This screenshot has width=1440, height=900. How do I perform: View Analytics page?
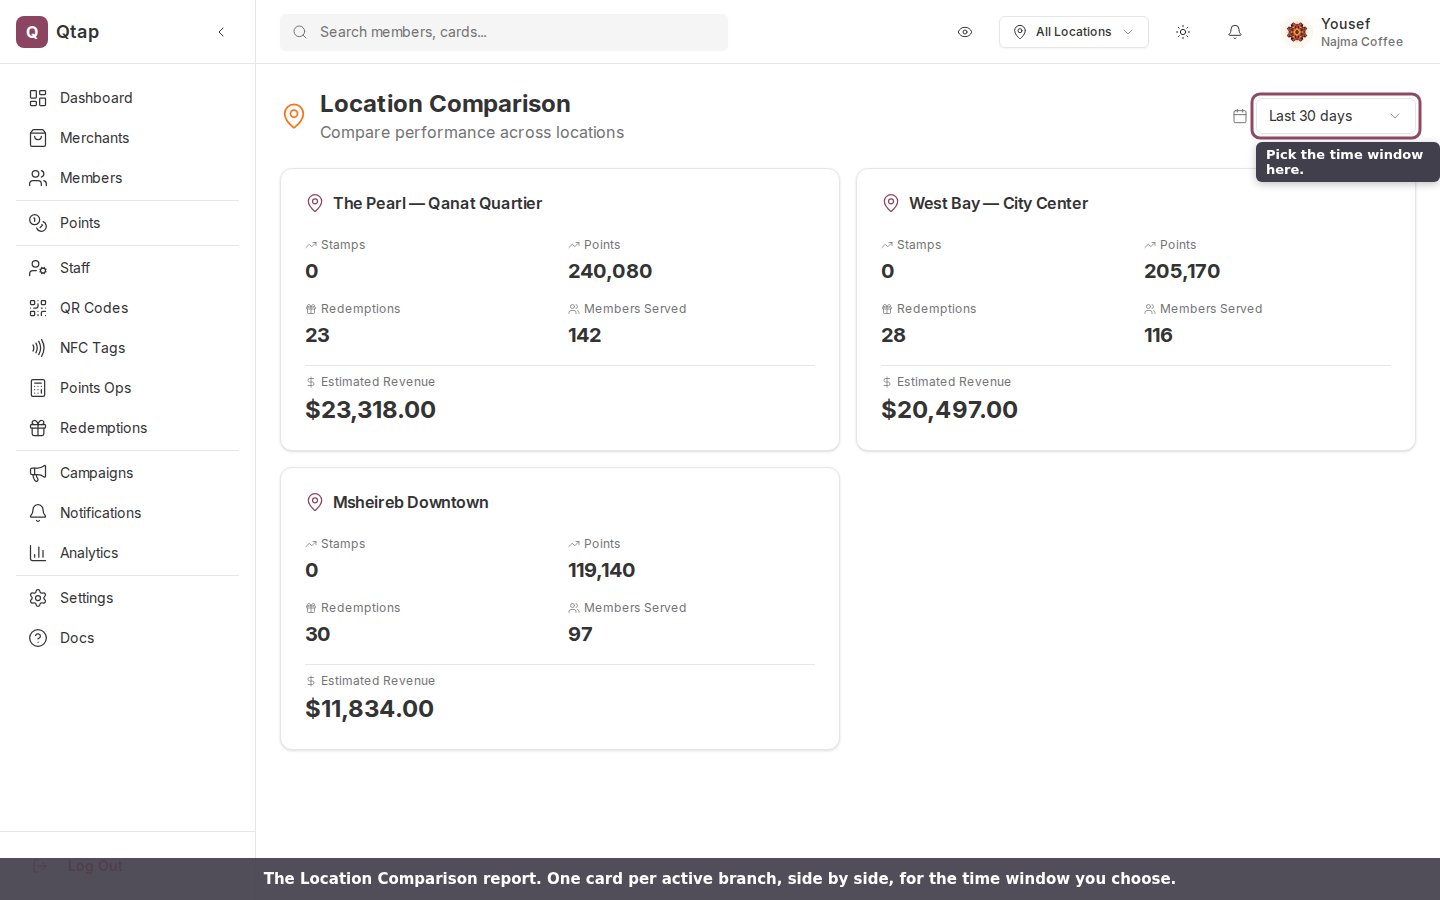(127, 553)
